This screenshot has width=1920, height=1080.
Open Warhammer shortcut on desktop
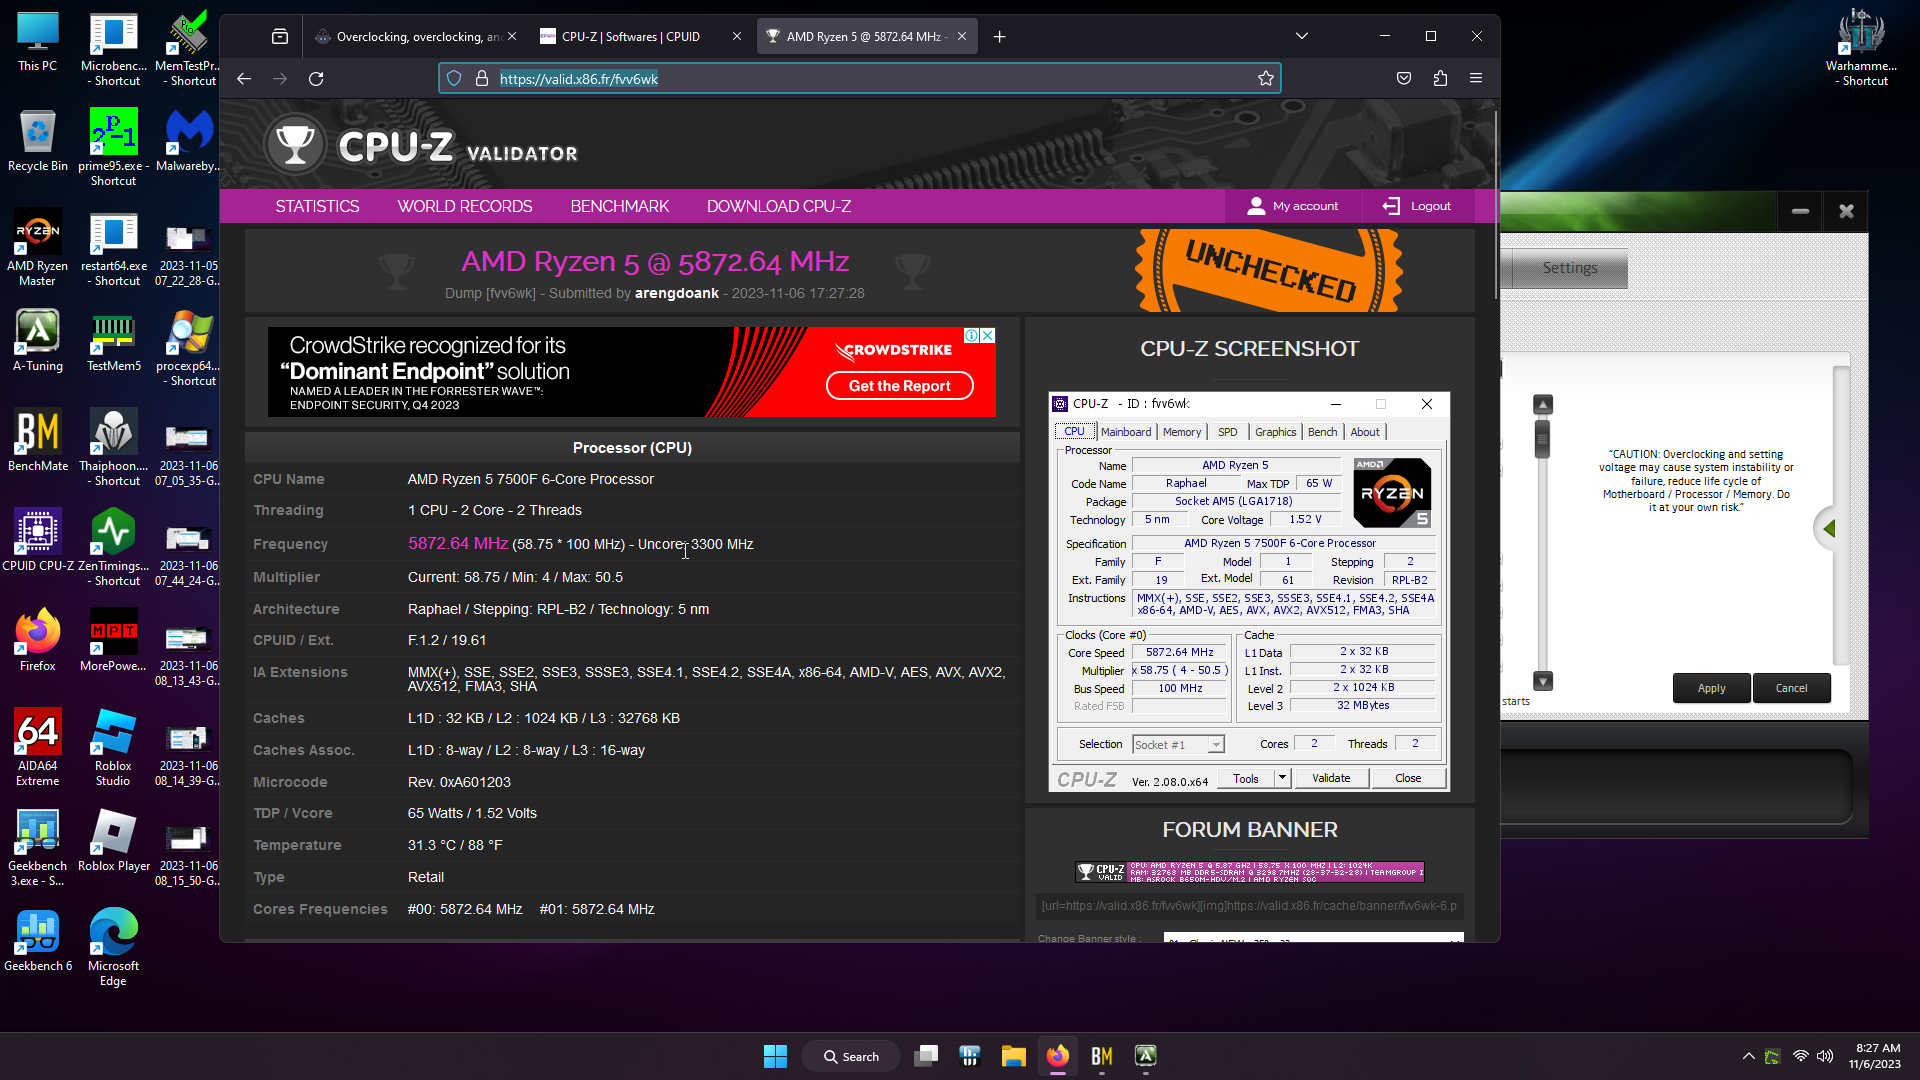click(x=1861, y=48)
